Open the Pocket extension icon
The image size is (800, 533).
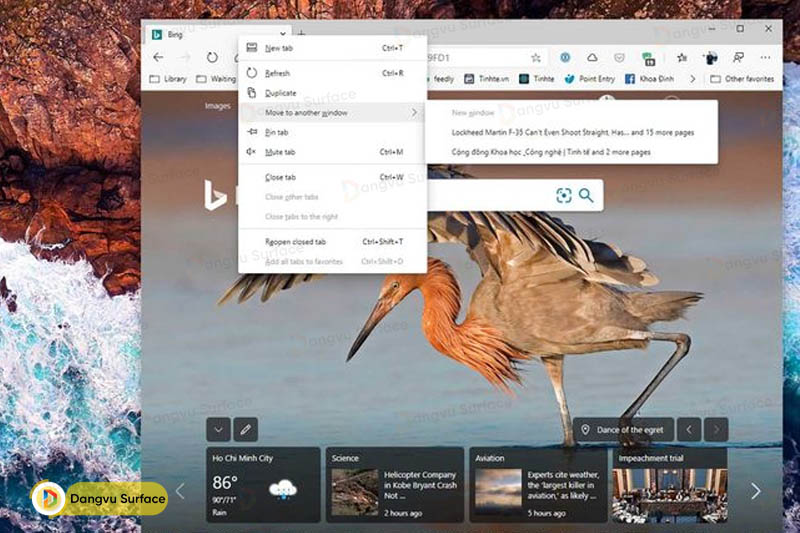(619, 58)
